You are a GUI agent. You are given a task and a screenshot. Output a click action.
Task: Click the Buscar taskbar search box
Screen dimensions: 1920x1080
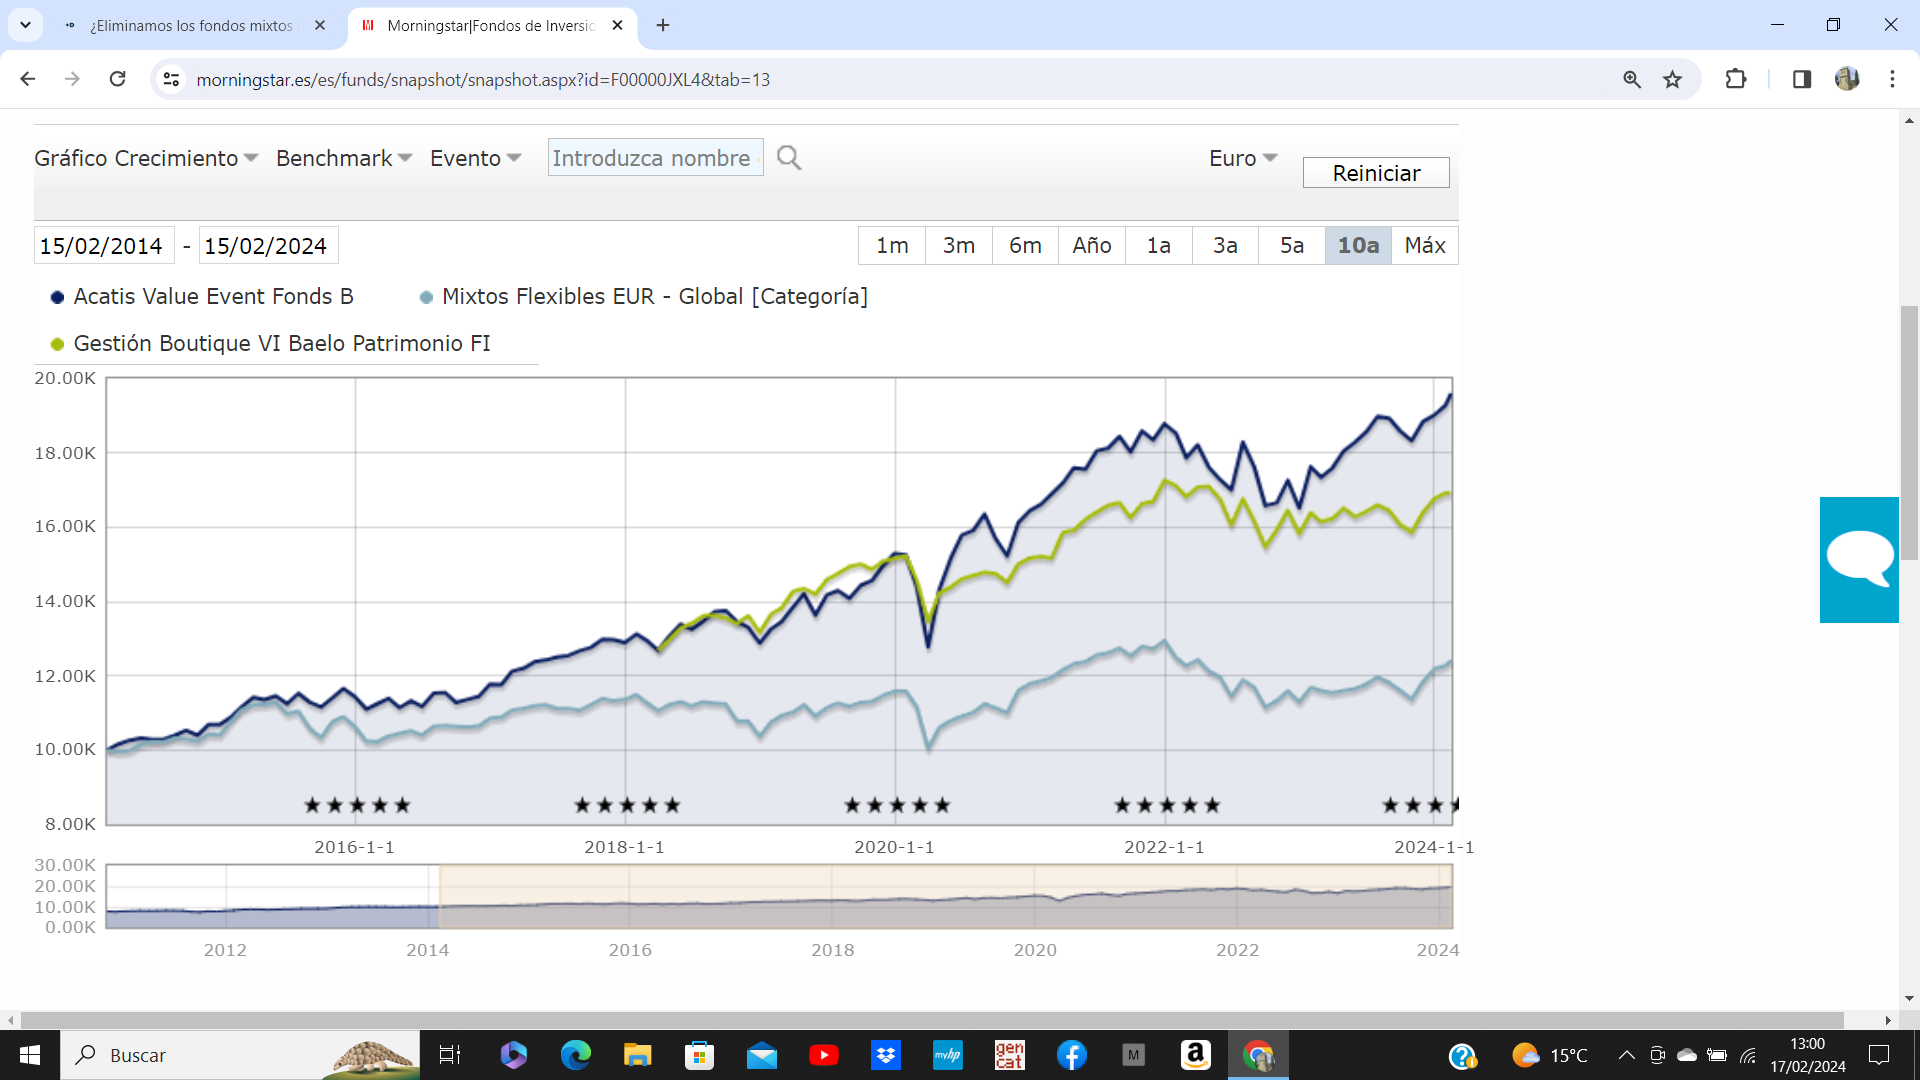point(240,1055)
